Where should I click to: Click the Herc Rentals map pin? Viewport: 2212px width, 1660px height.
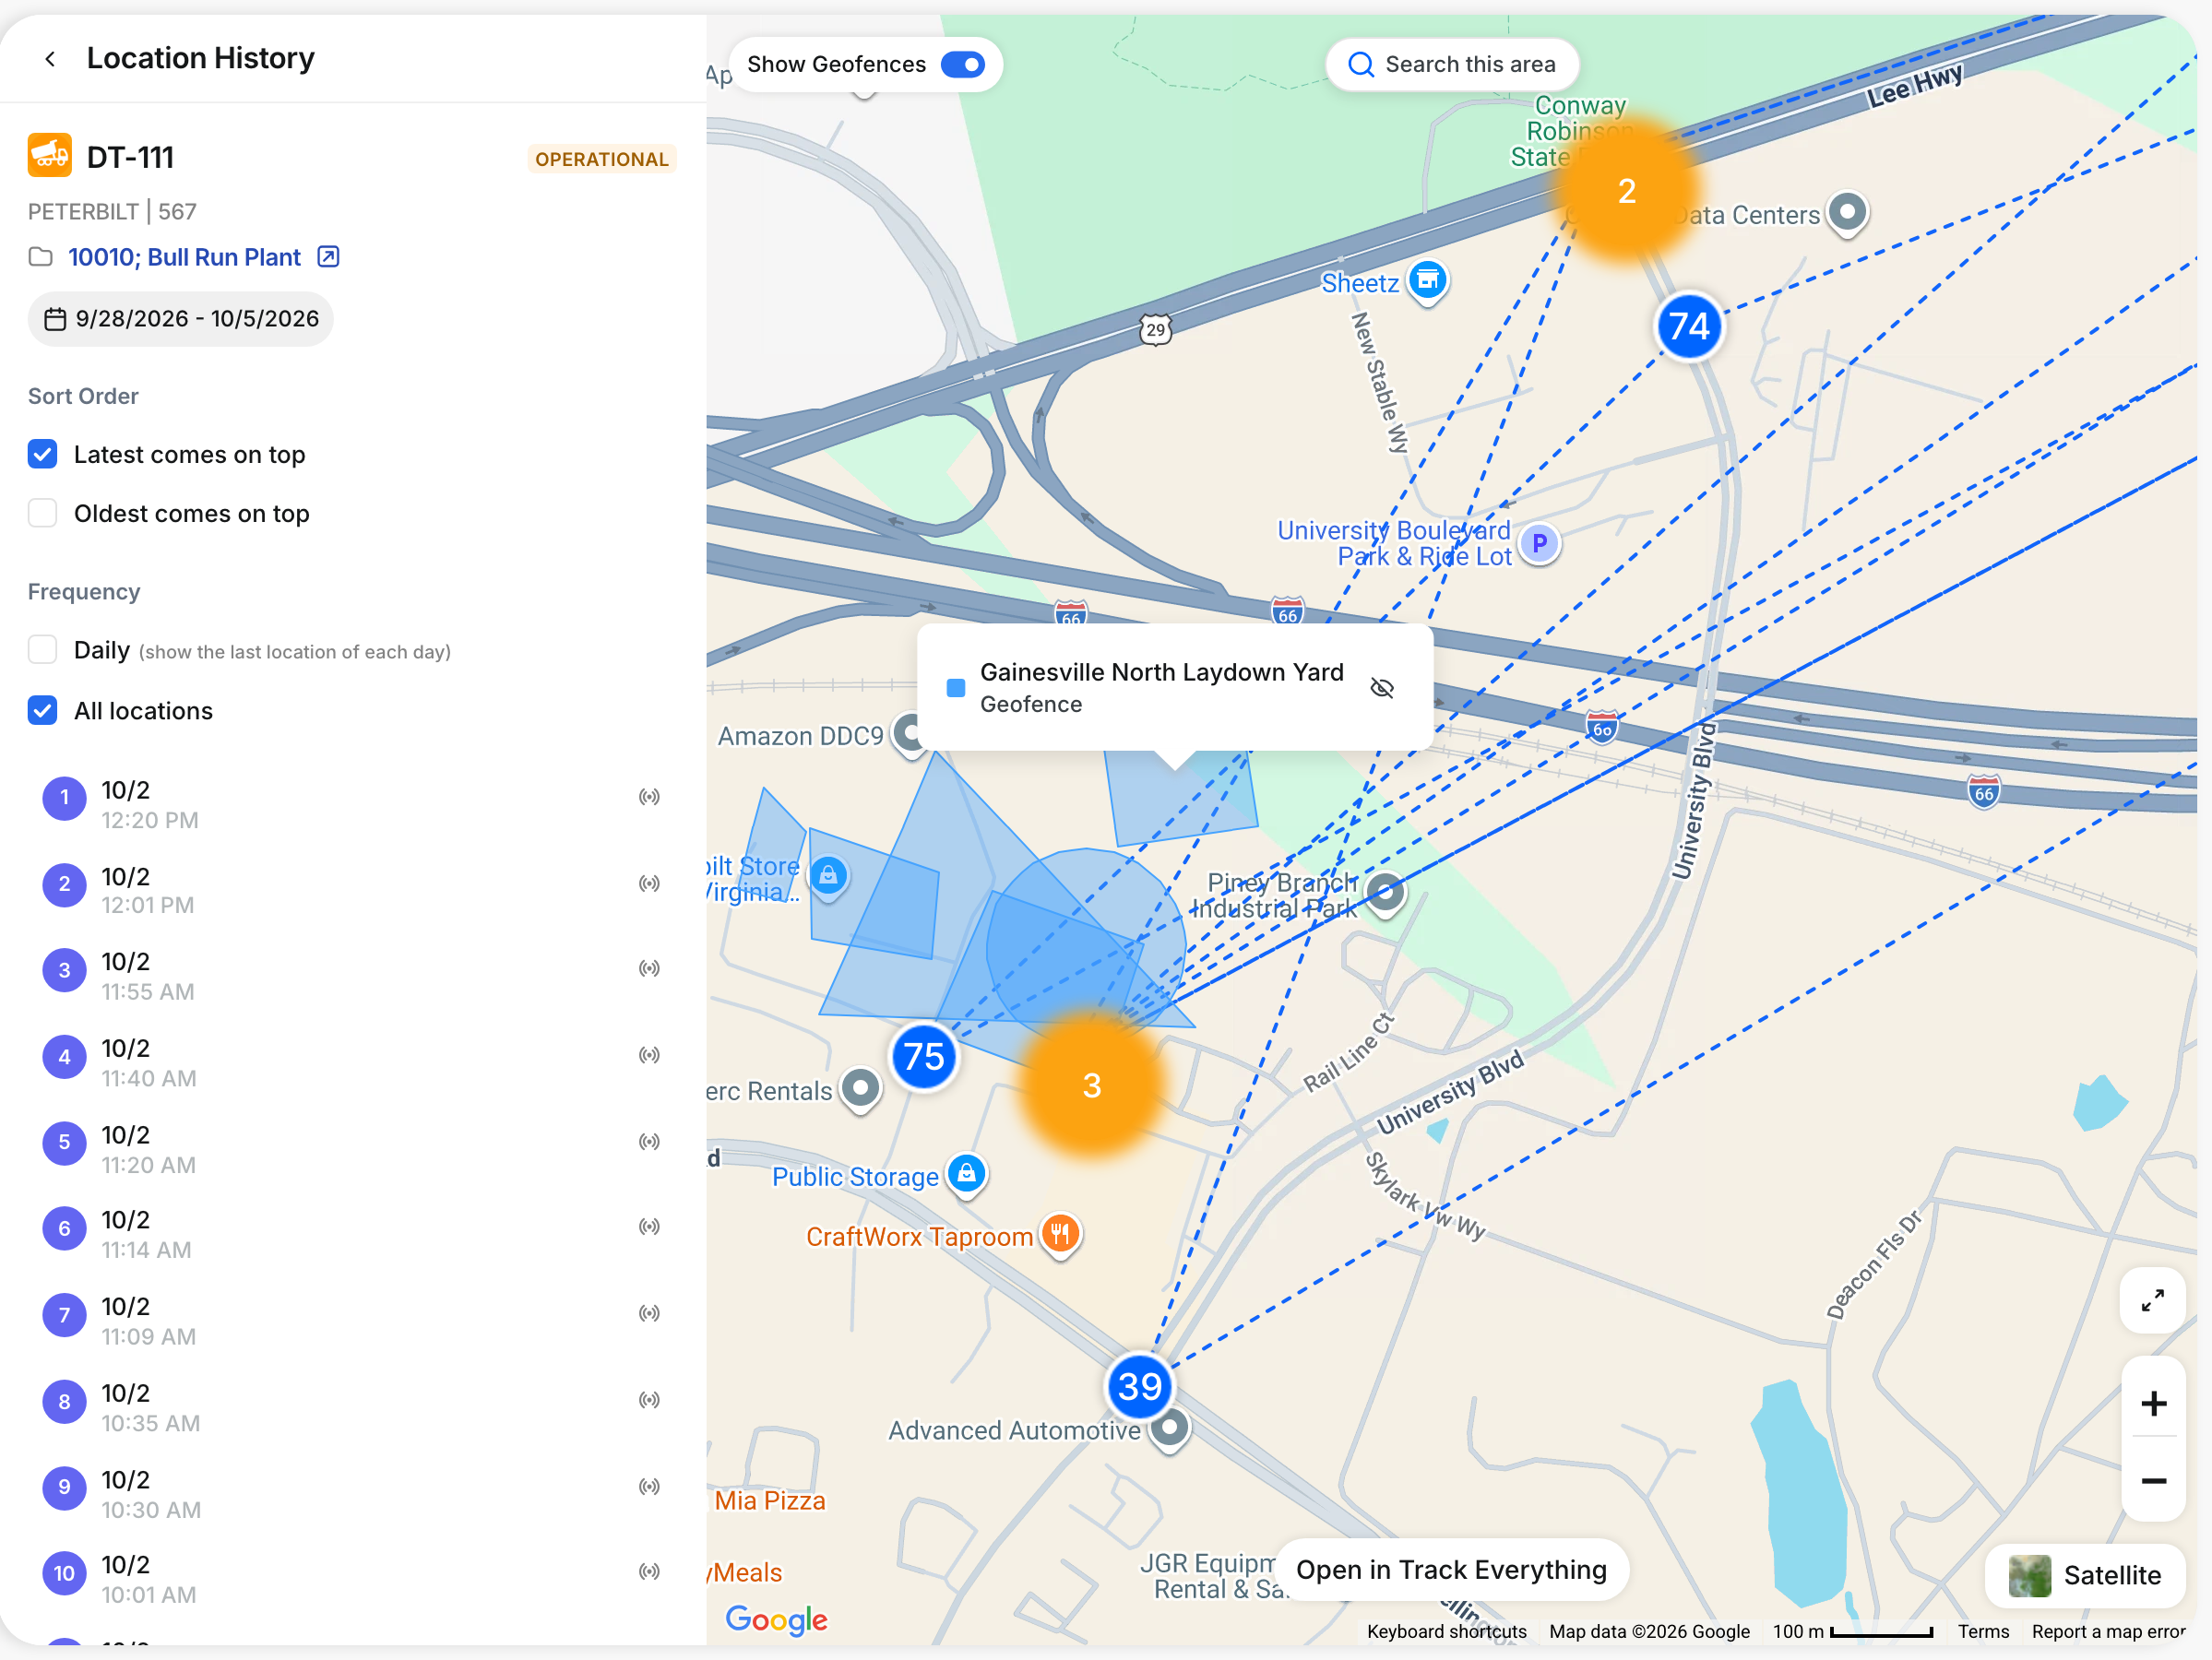tap(860, 1088)
